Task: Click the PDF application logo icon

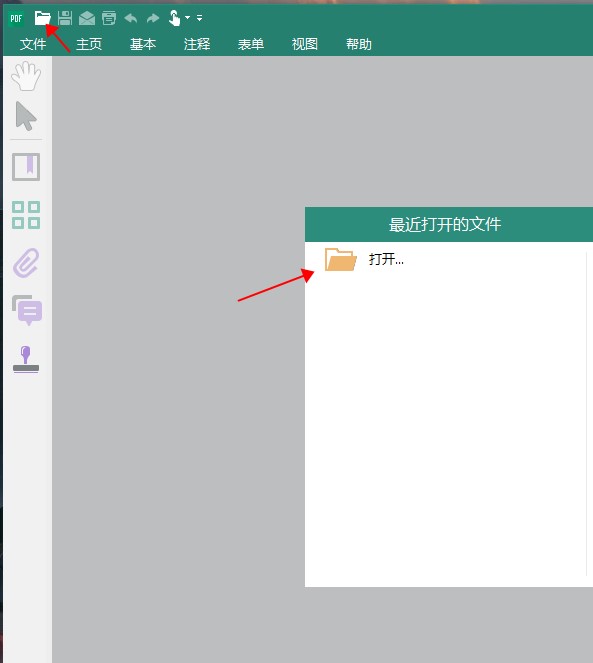Action: pos(16,18)
